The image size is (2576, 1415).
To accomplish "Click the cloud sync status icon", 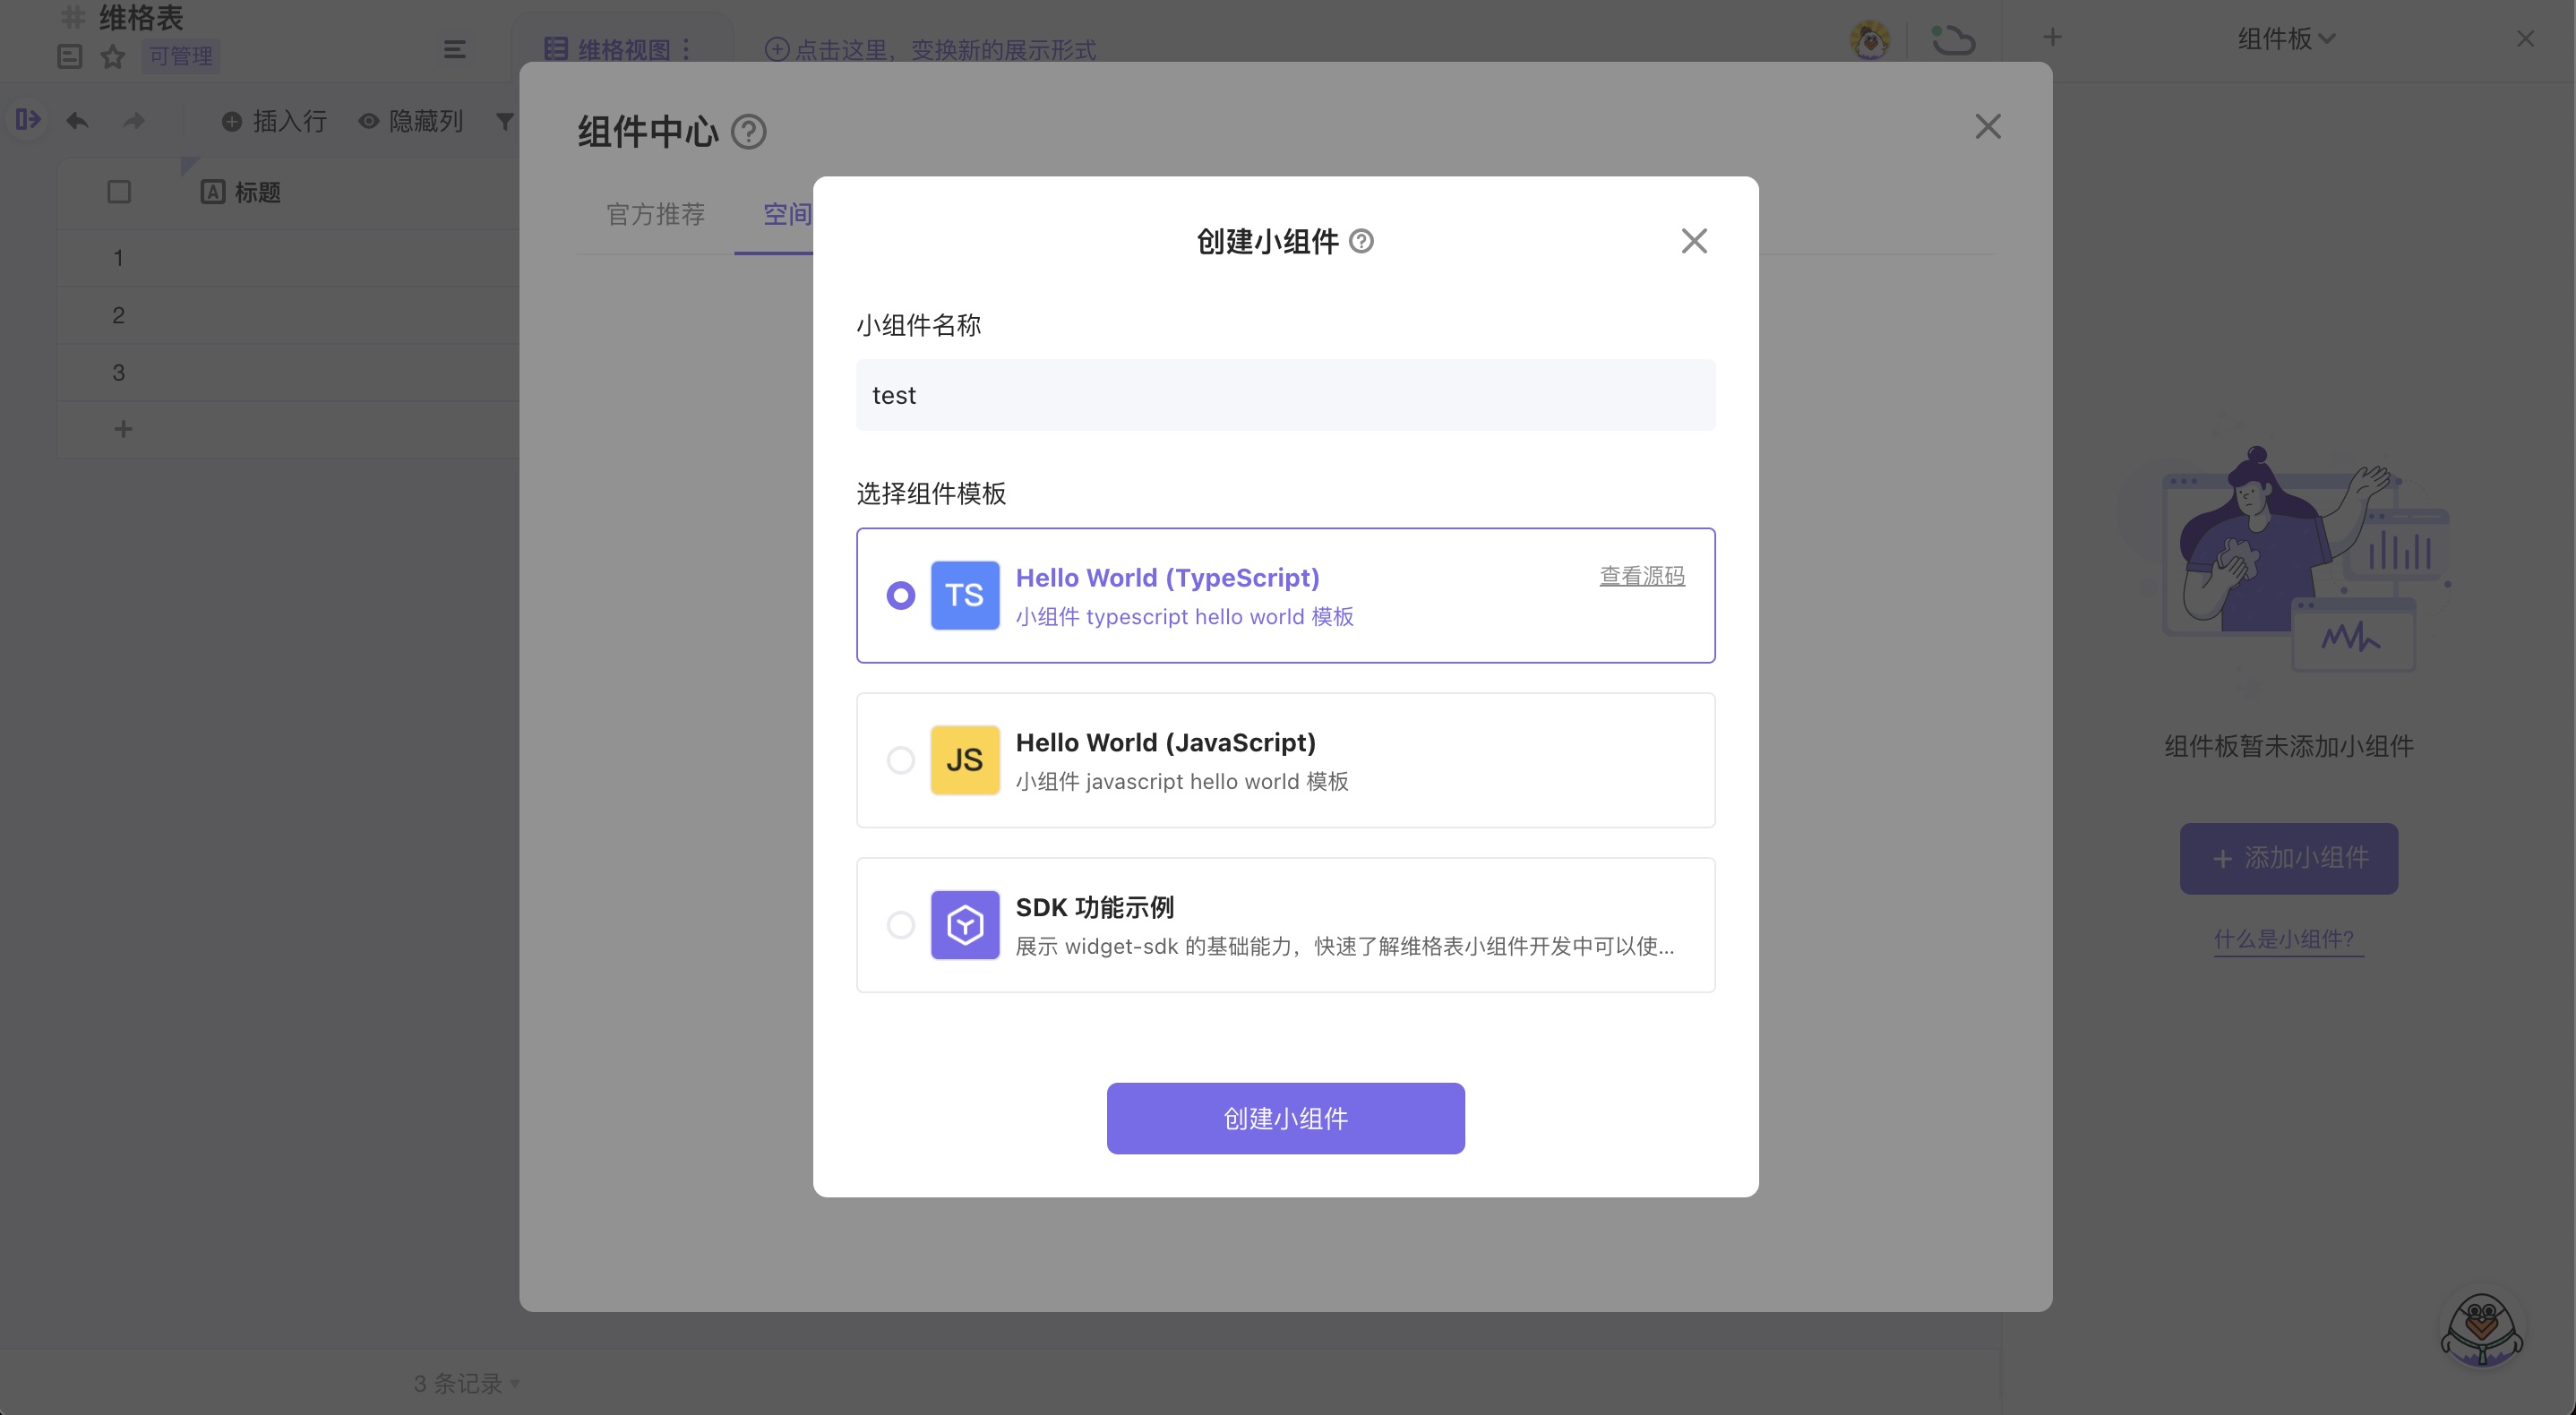I will pos(1951,40).
